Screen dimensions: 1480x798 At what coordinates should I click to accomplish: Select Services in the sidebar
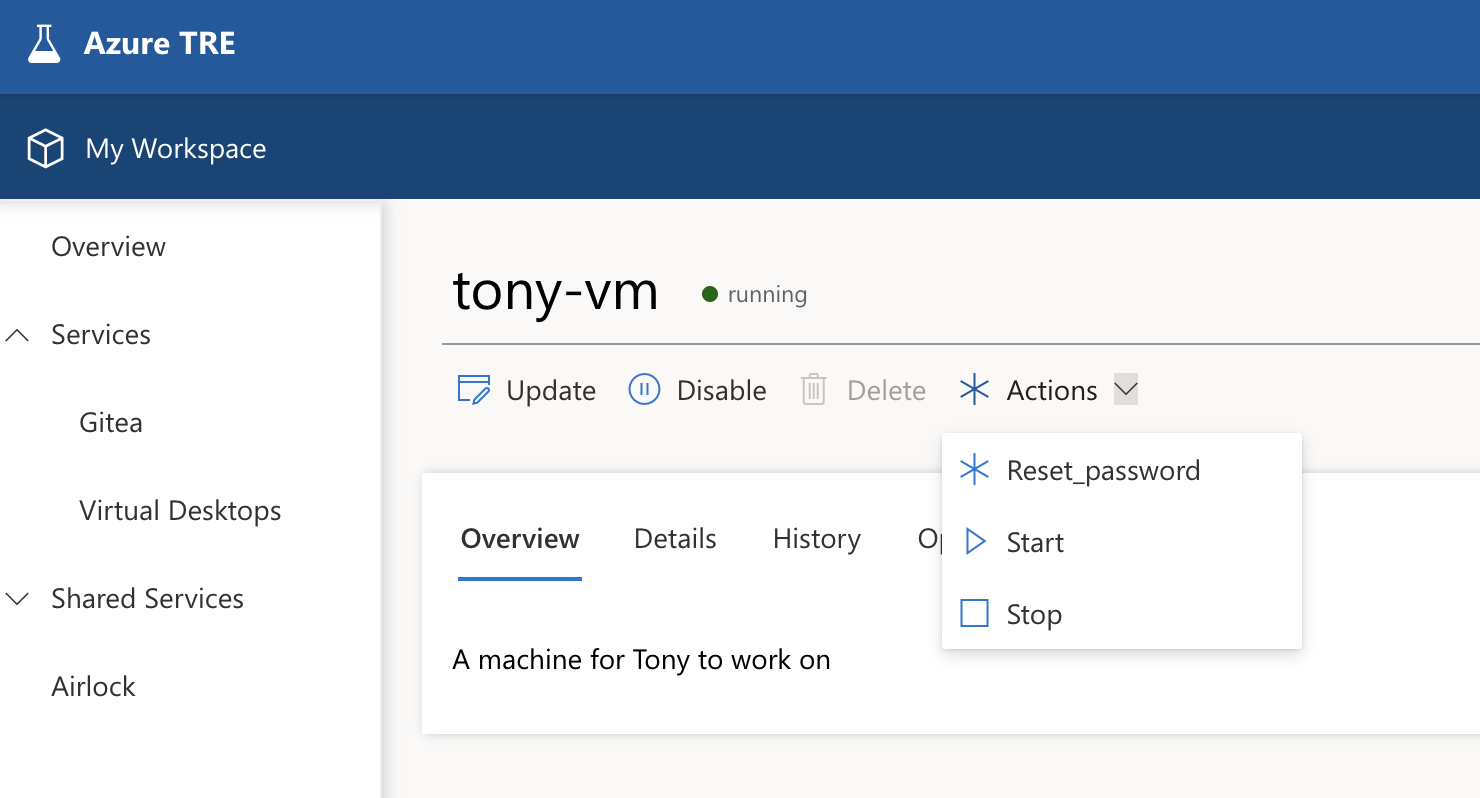tap(101, 335)
